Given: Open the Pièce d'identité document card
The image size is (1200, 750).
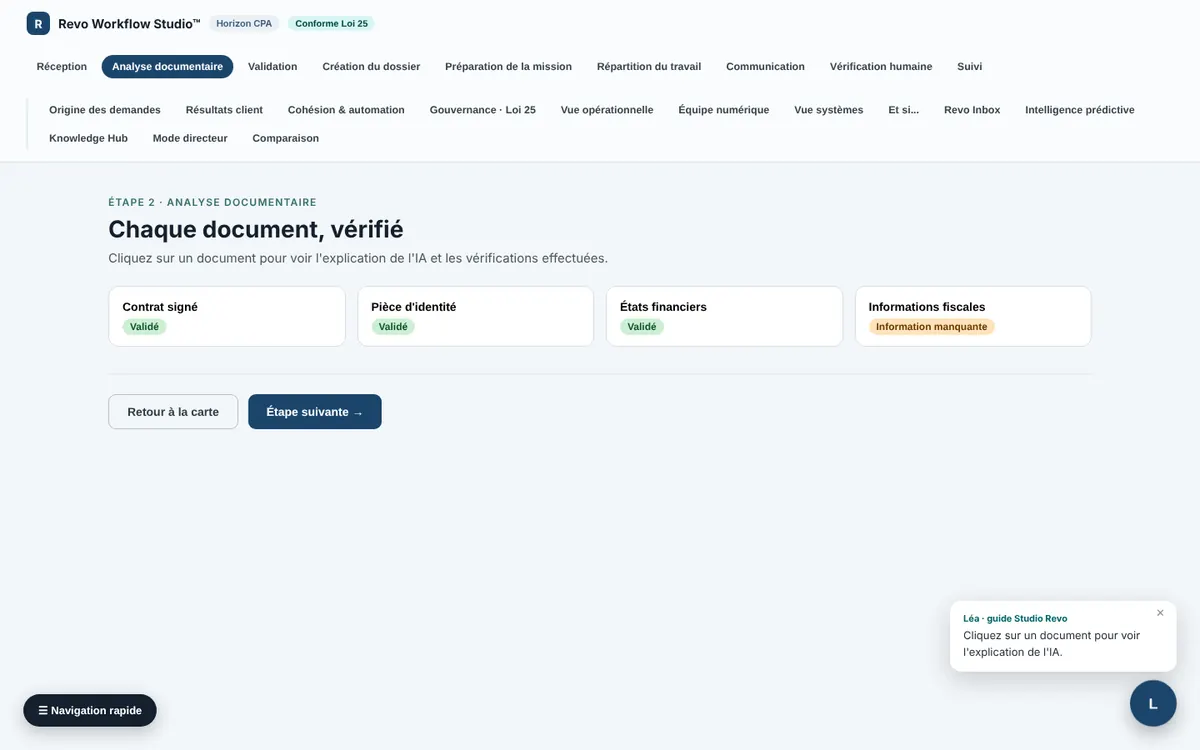Looking at the screenshot, I should pos(476,316).
